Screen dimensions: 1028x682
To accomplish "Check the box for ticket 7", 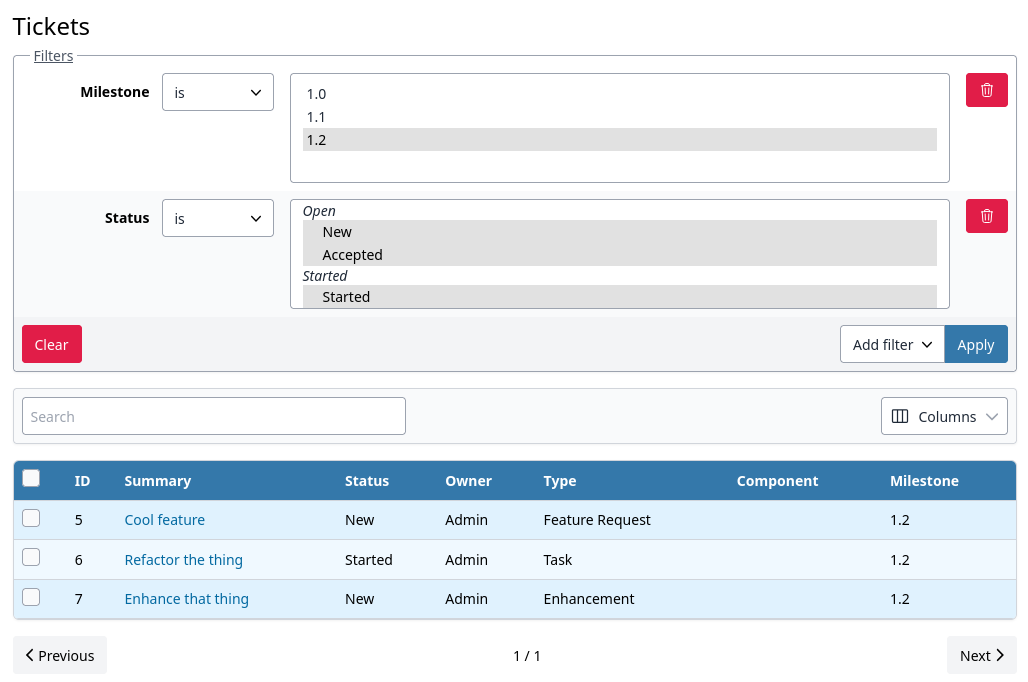I will click(31, 597).
